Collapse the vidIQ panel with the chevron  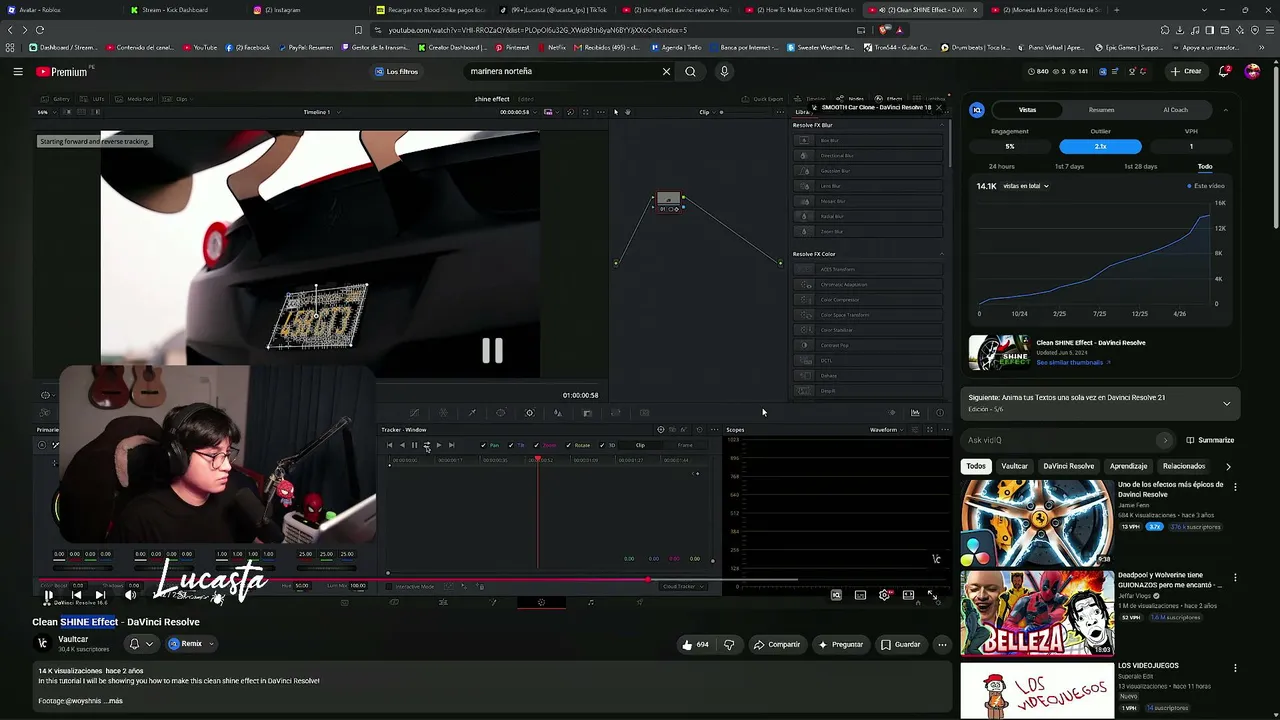(x=1226, y=110)
